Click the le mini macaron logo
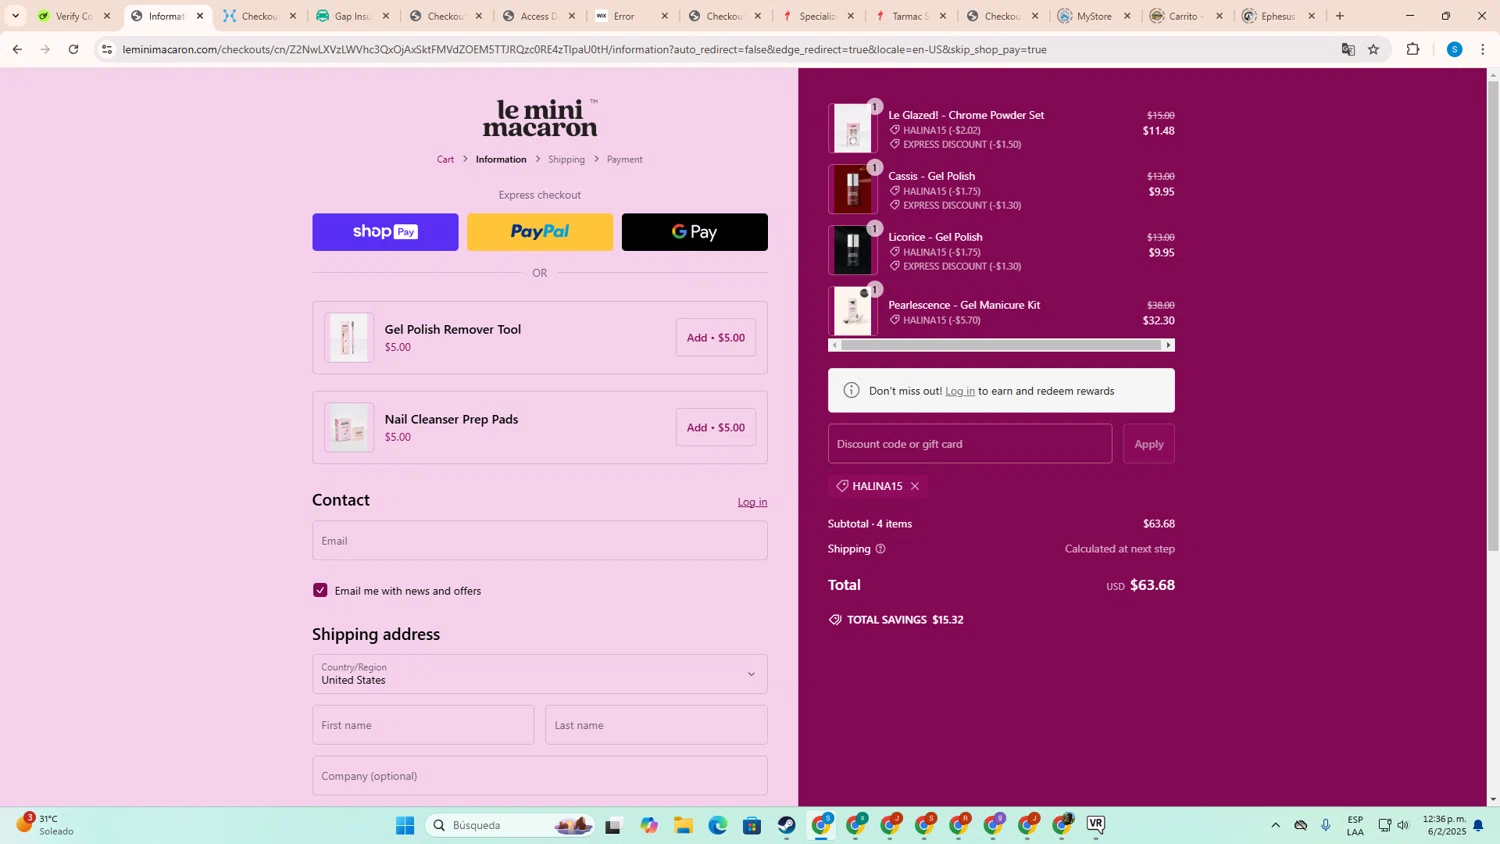This screenshot has height=844, width=1500. coord(540,118)
